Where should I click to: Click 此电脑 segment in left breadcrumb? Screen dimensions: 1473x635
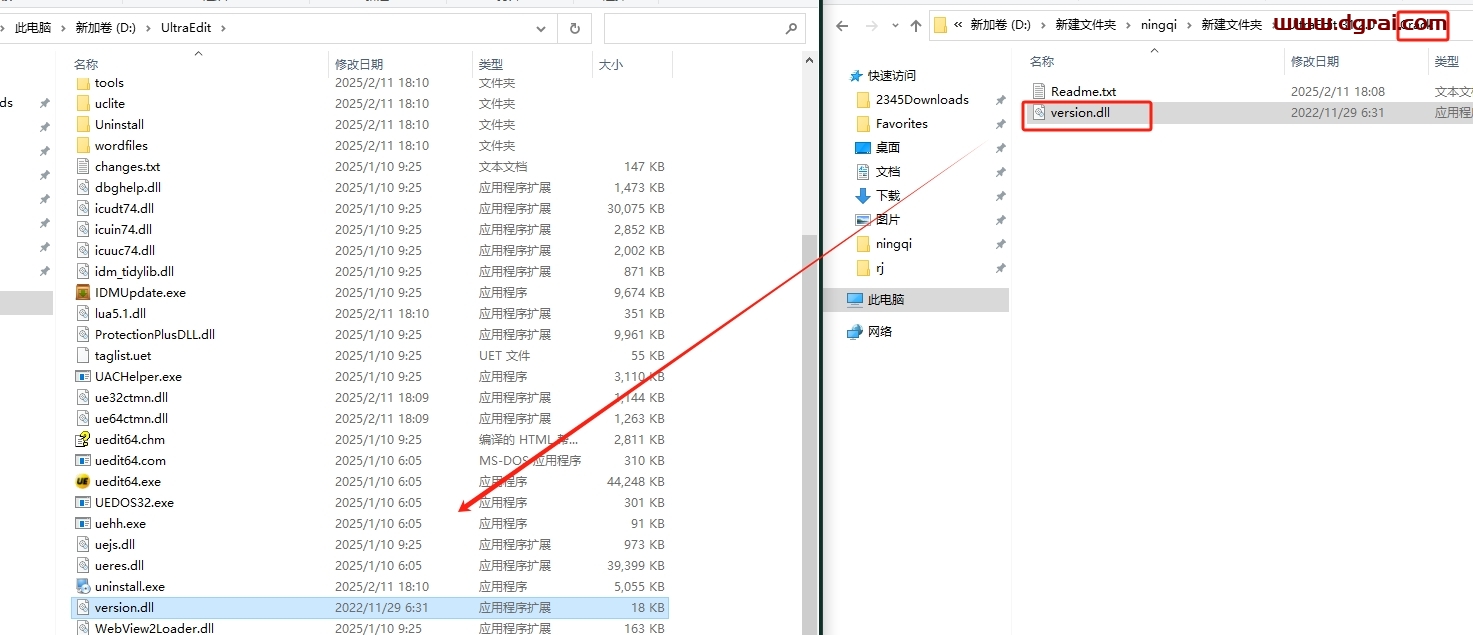[33, 28]
